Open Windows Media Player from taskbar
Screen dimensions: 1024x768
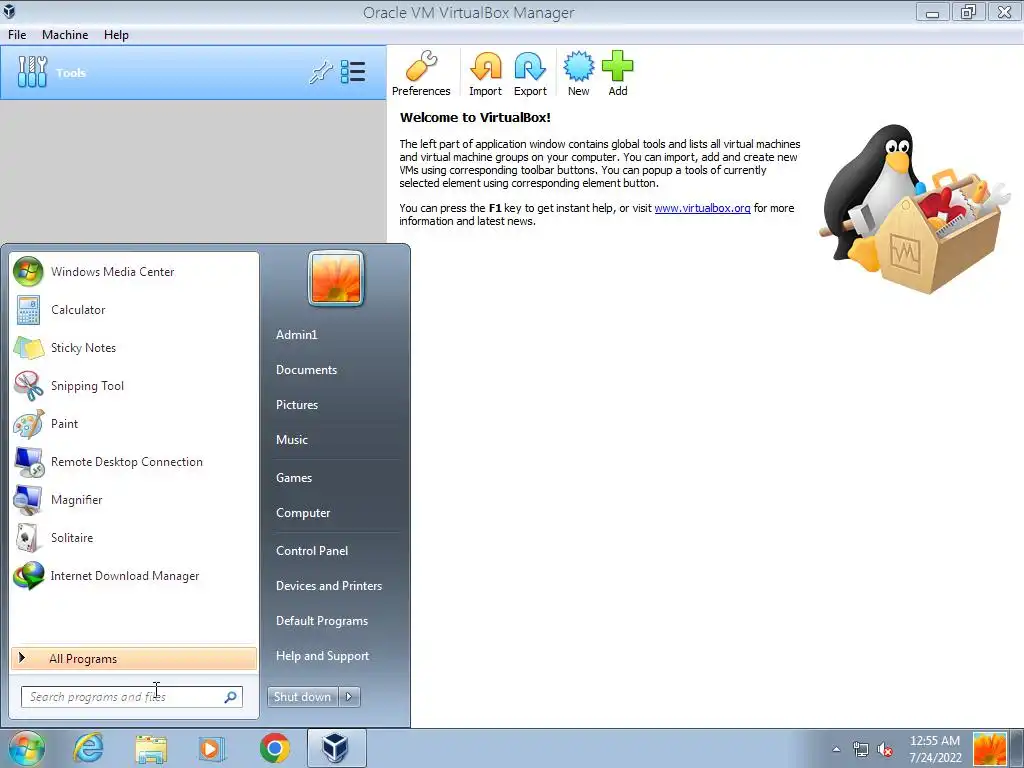[x=212, y=748]
